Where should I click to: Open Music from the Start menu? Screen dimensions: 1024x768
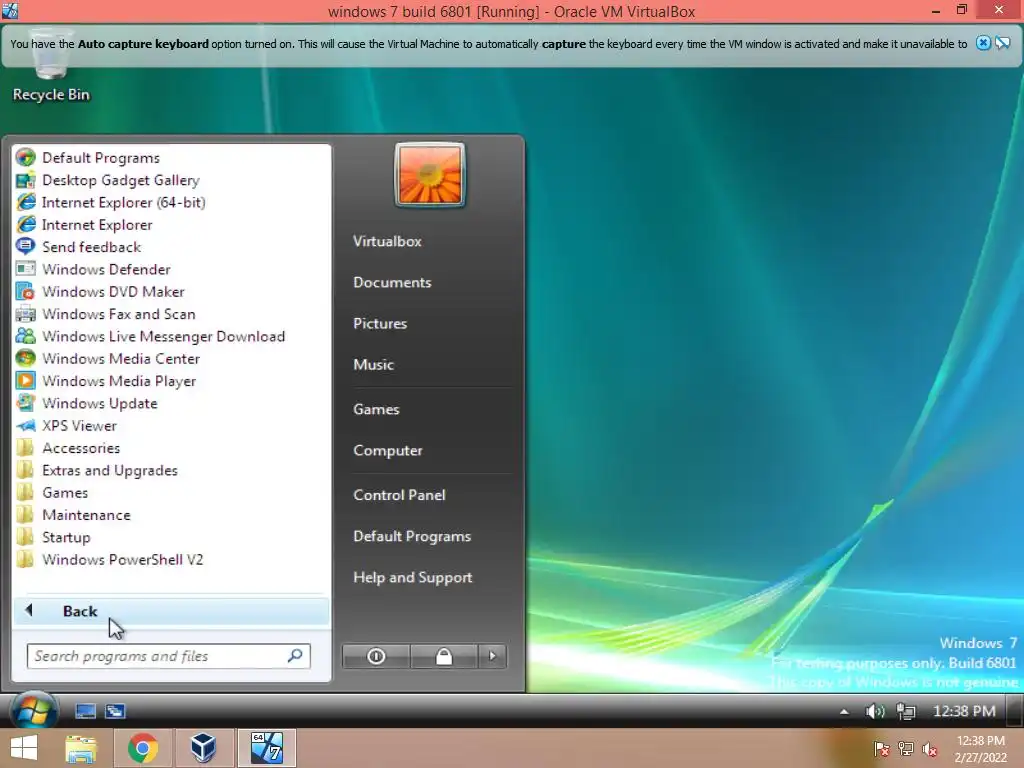(x=373, y=364)
